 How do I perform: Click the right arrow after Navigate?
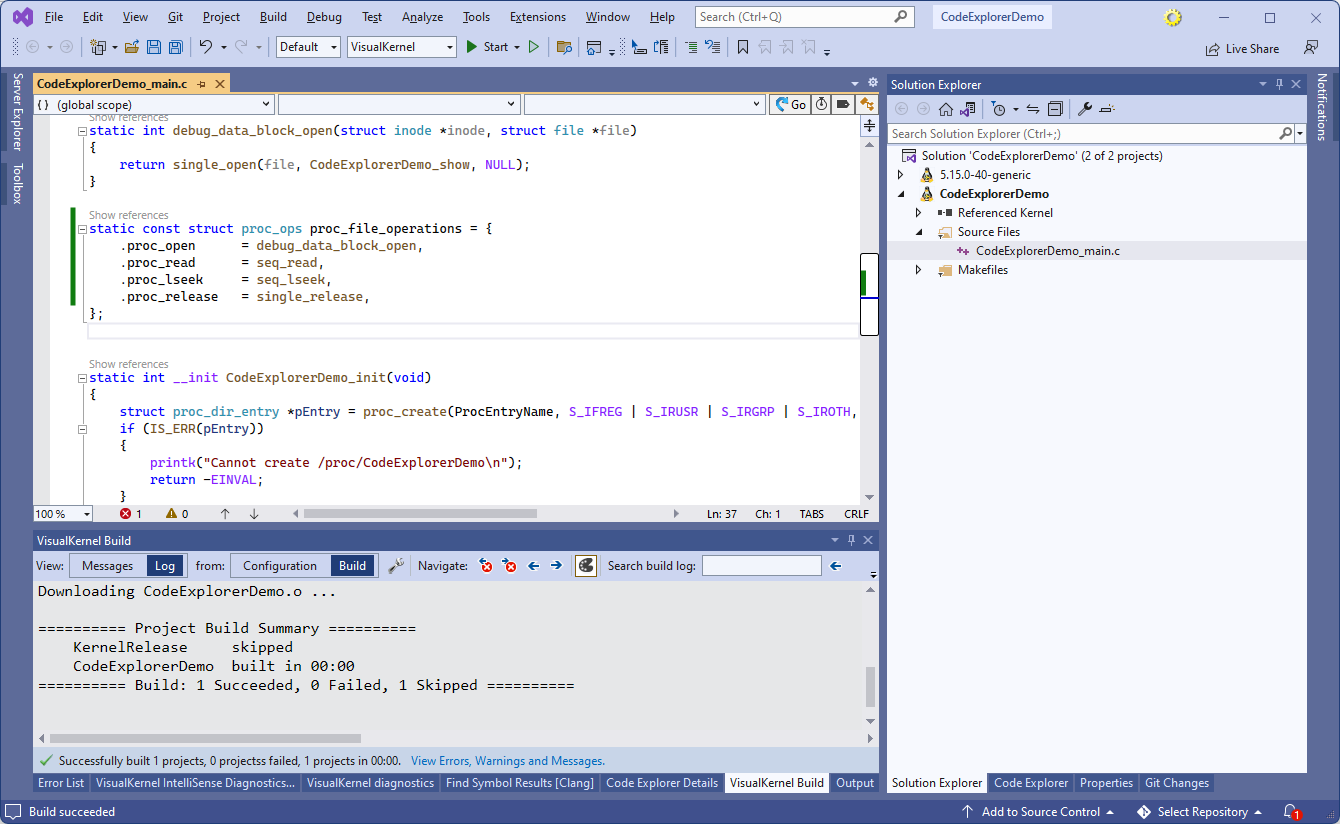556,566
